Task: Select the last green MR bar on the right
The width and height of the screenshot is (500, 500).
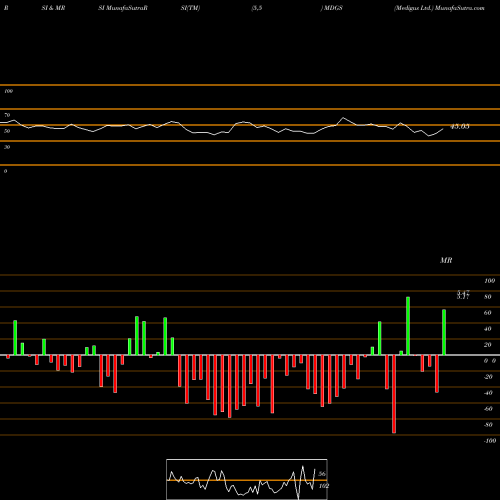Action: [x=444, y=332]
